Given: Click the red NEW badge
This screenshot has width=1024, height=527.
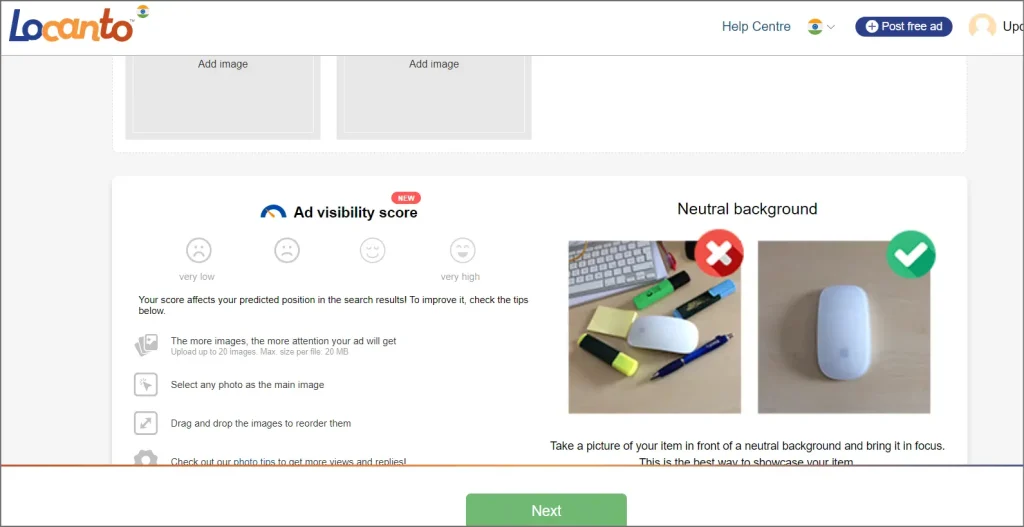Looking at the screenshot, I should click(x=406, y=197).
